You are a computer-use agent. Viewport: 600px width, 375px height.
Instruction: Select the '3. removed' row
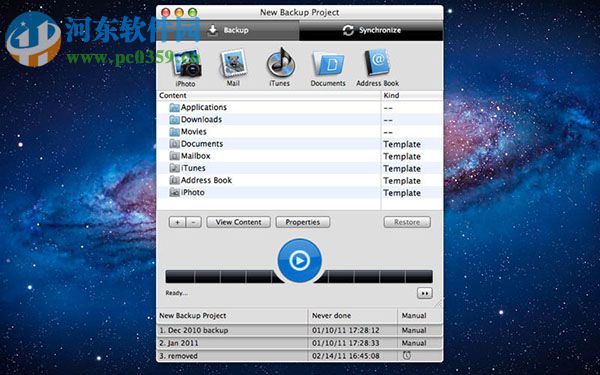[300, 356]
